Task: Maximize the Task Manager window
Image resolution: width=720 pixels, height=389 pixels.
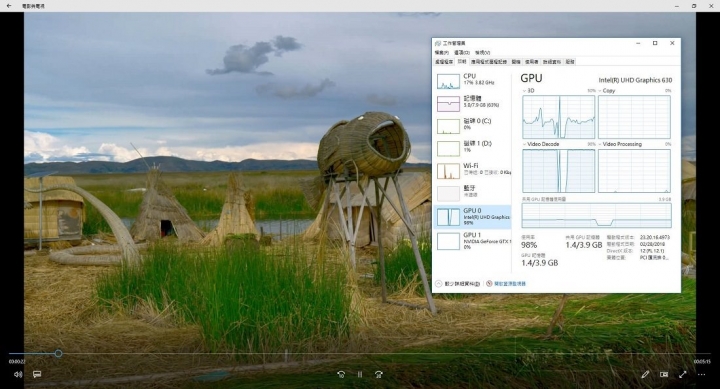Action: click(x=655, y=43)
